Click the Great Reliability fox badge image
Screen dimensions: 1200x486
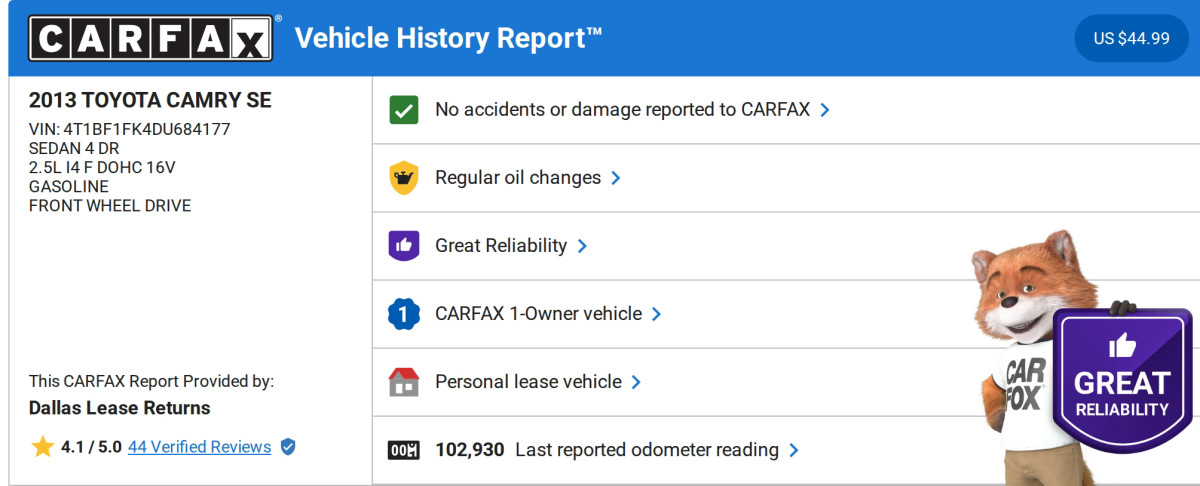(x=1121, y=379)
